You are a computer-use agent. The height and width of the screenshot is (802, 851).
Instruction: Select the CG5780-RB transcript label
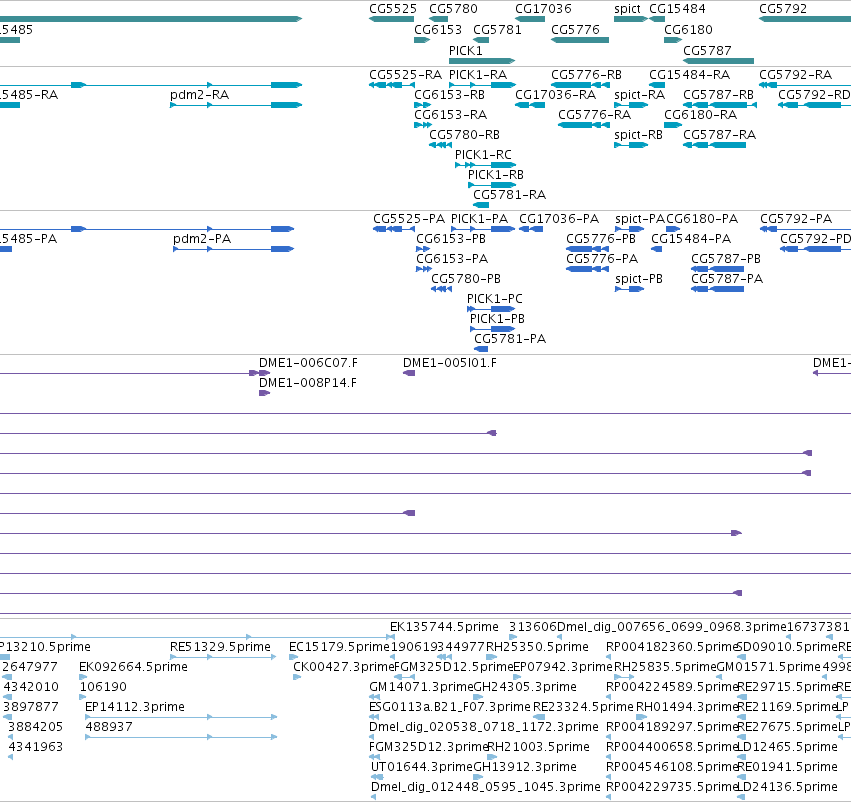[465, 135]
